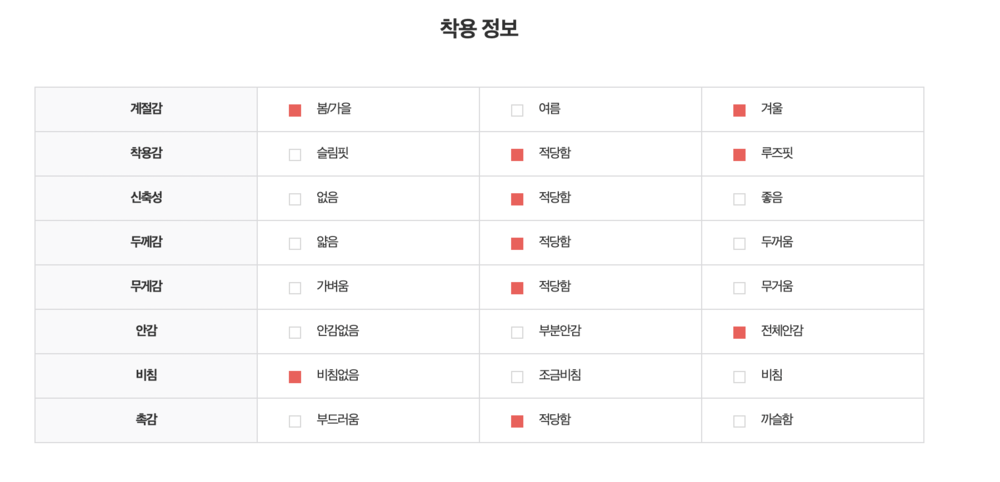1000x482 pixels.
Task: Tick the 부분안감 checkbox
Action: coord(517,332)
